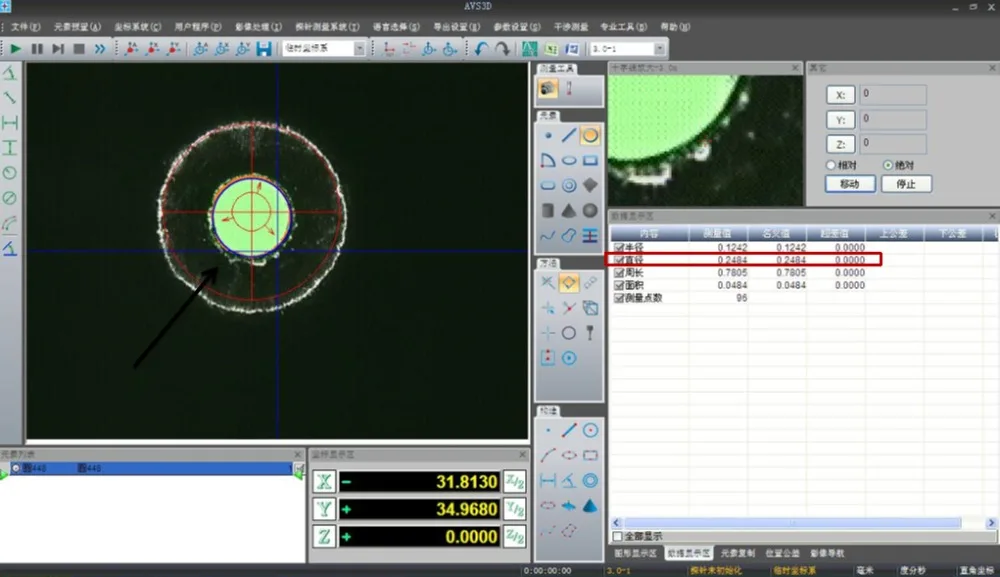Select the 相对 relative radio button

830,164
